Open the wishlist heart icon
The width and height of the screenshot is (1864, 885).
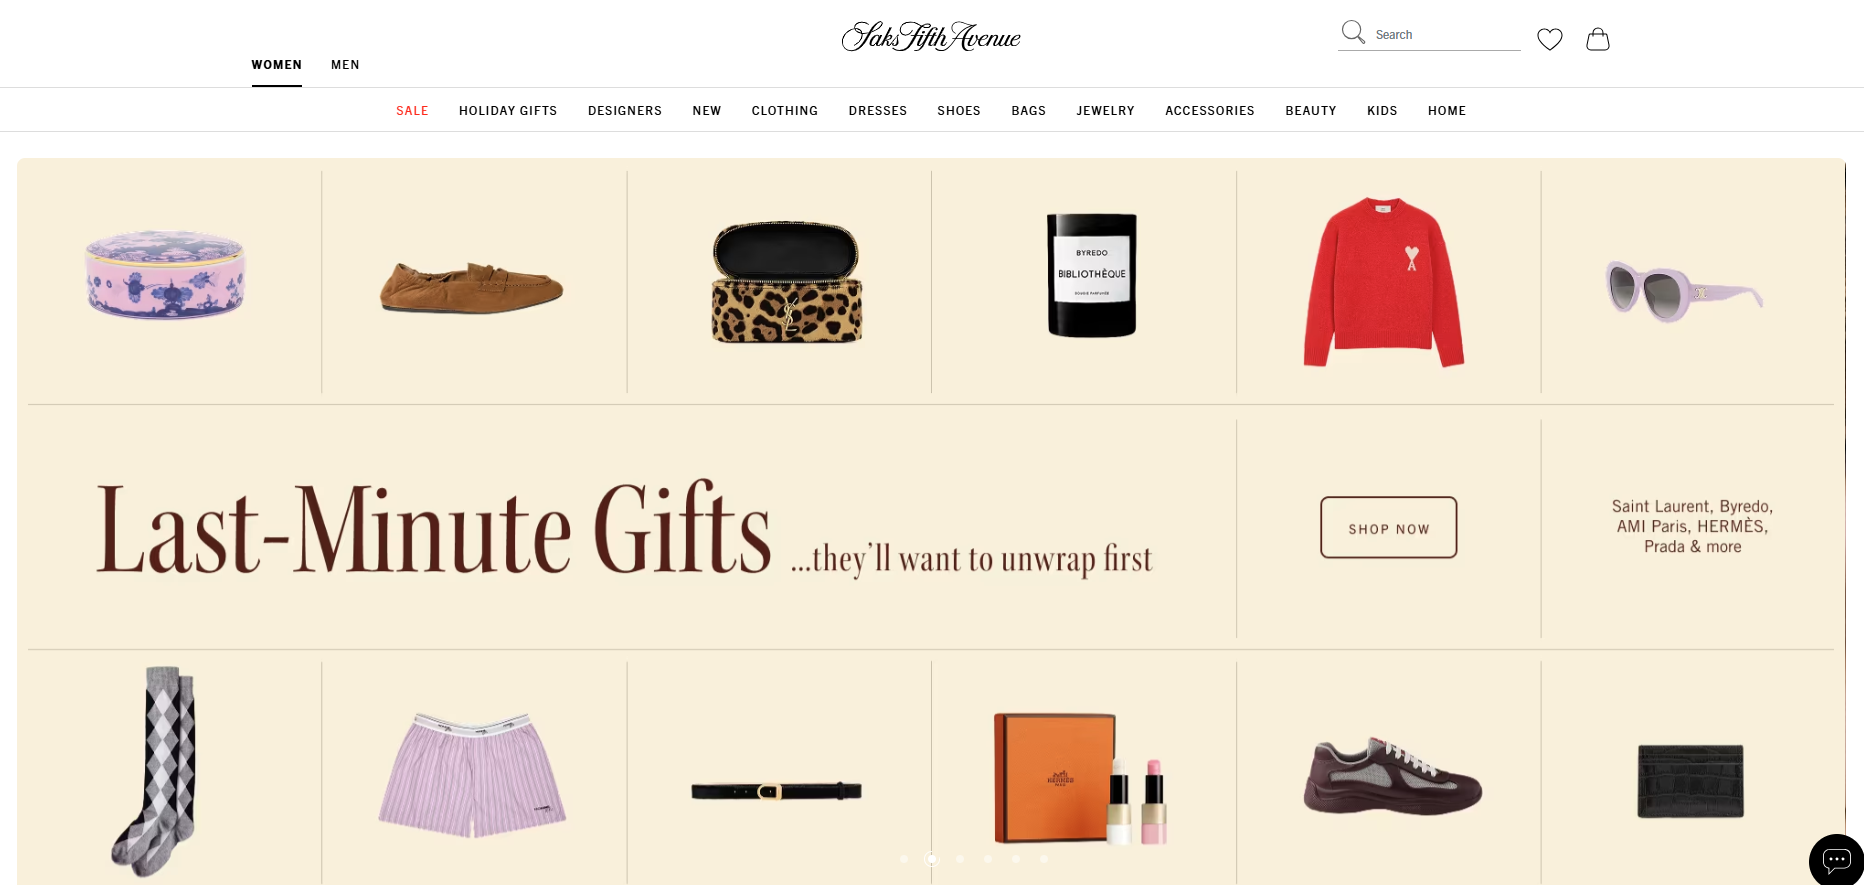pyautogui.click(x=1550, y=39)
